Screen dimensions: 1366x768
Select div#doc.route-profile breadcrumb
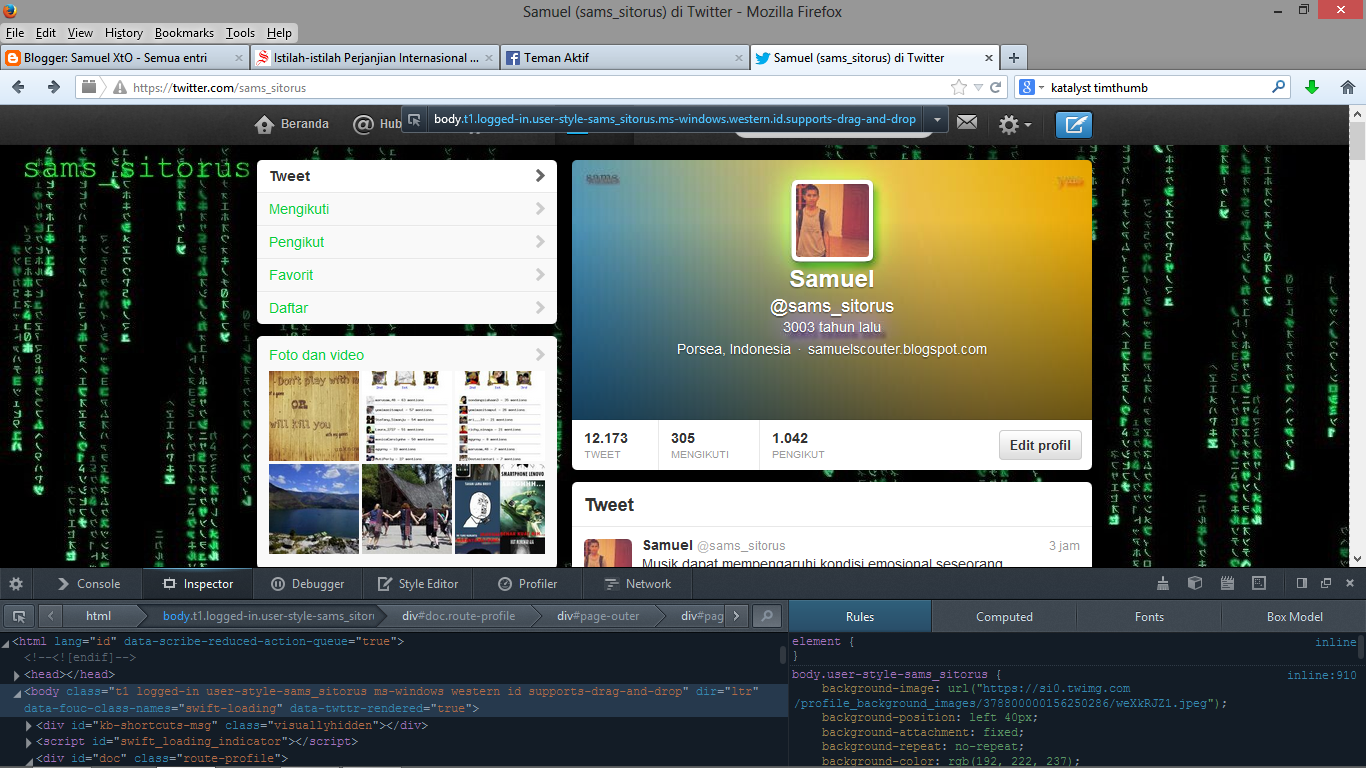458,616
